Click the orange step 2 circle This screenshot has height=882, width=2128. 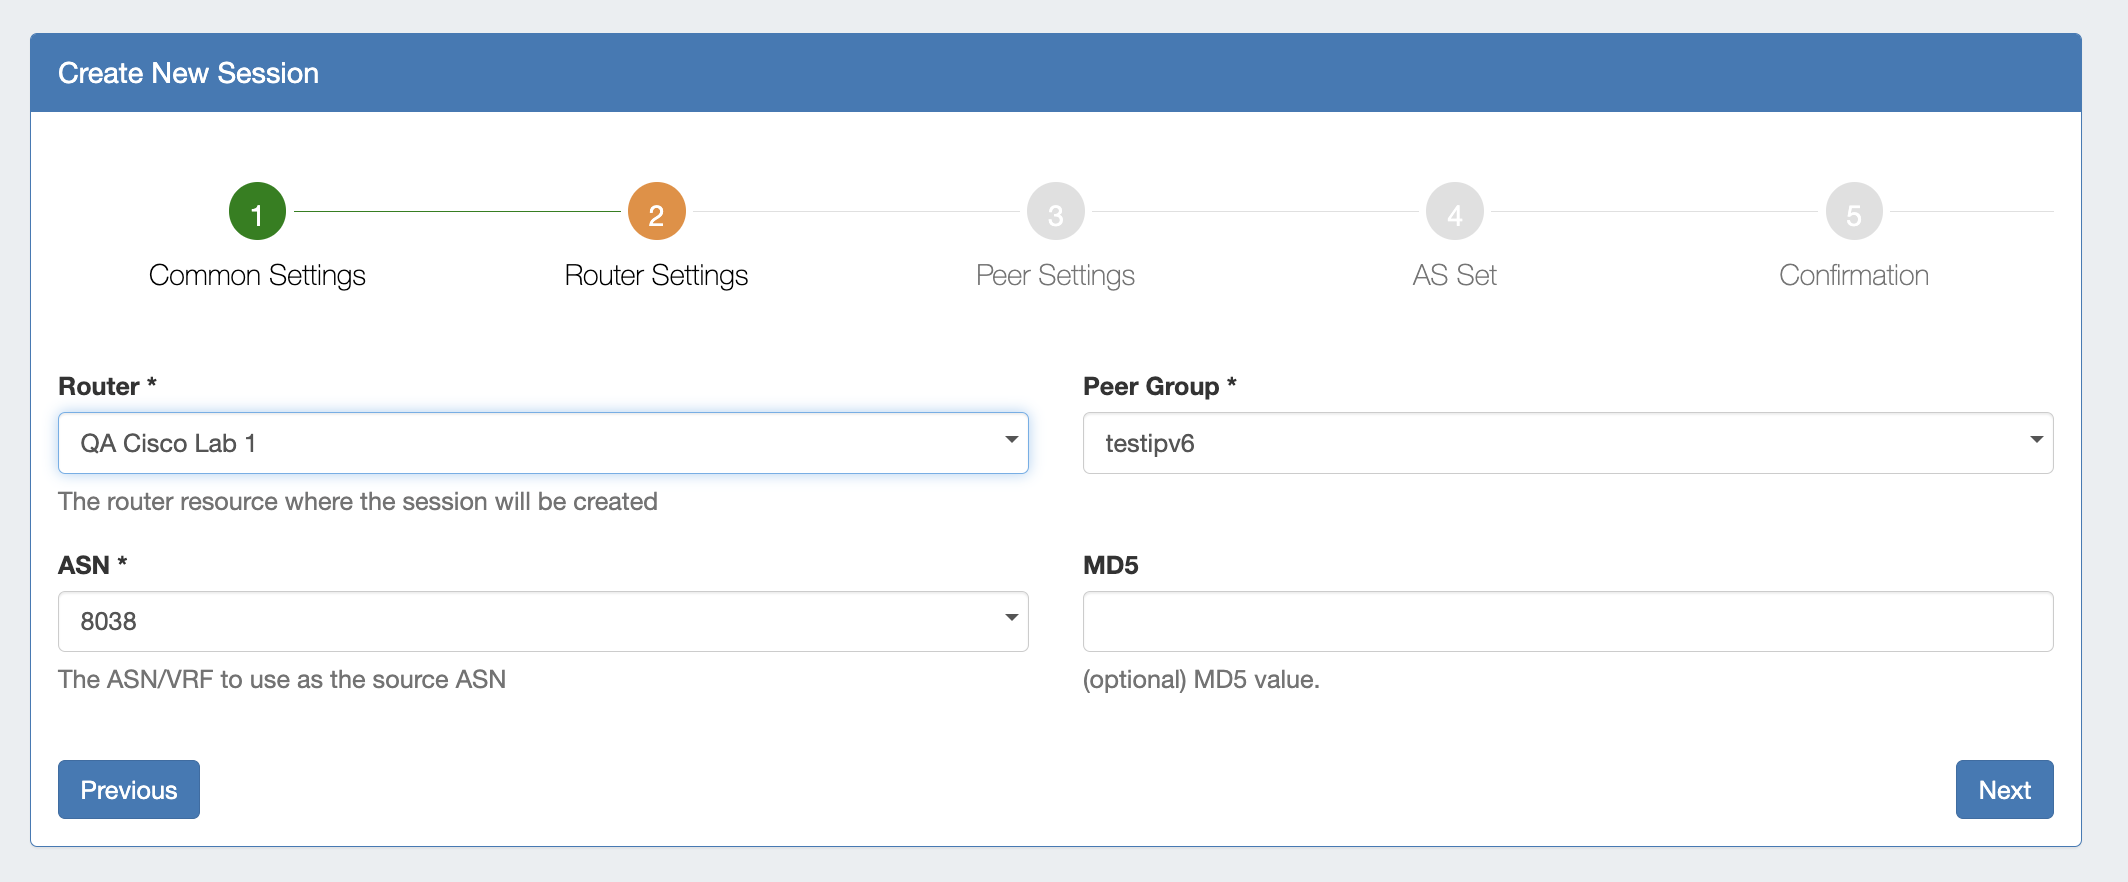656,212
